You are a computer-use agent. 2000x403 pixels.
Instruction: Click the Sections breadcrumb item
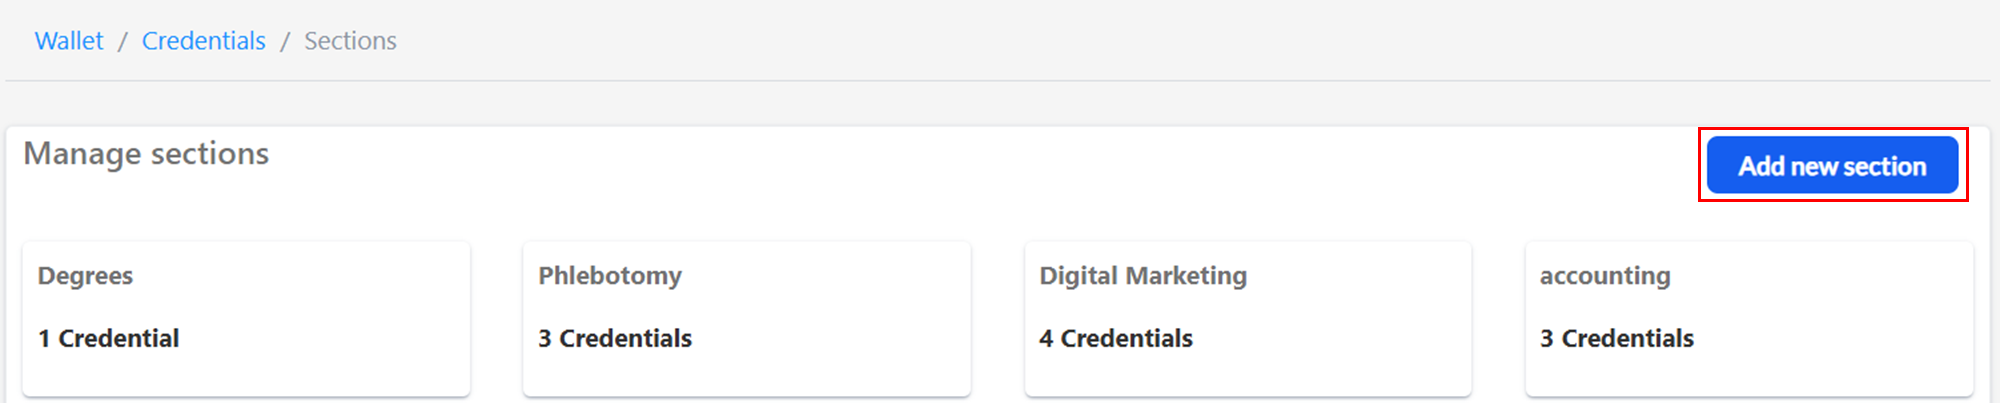(x=350, y=41)
